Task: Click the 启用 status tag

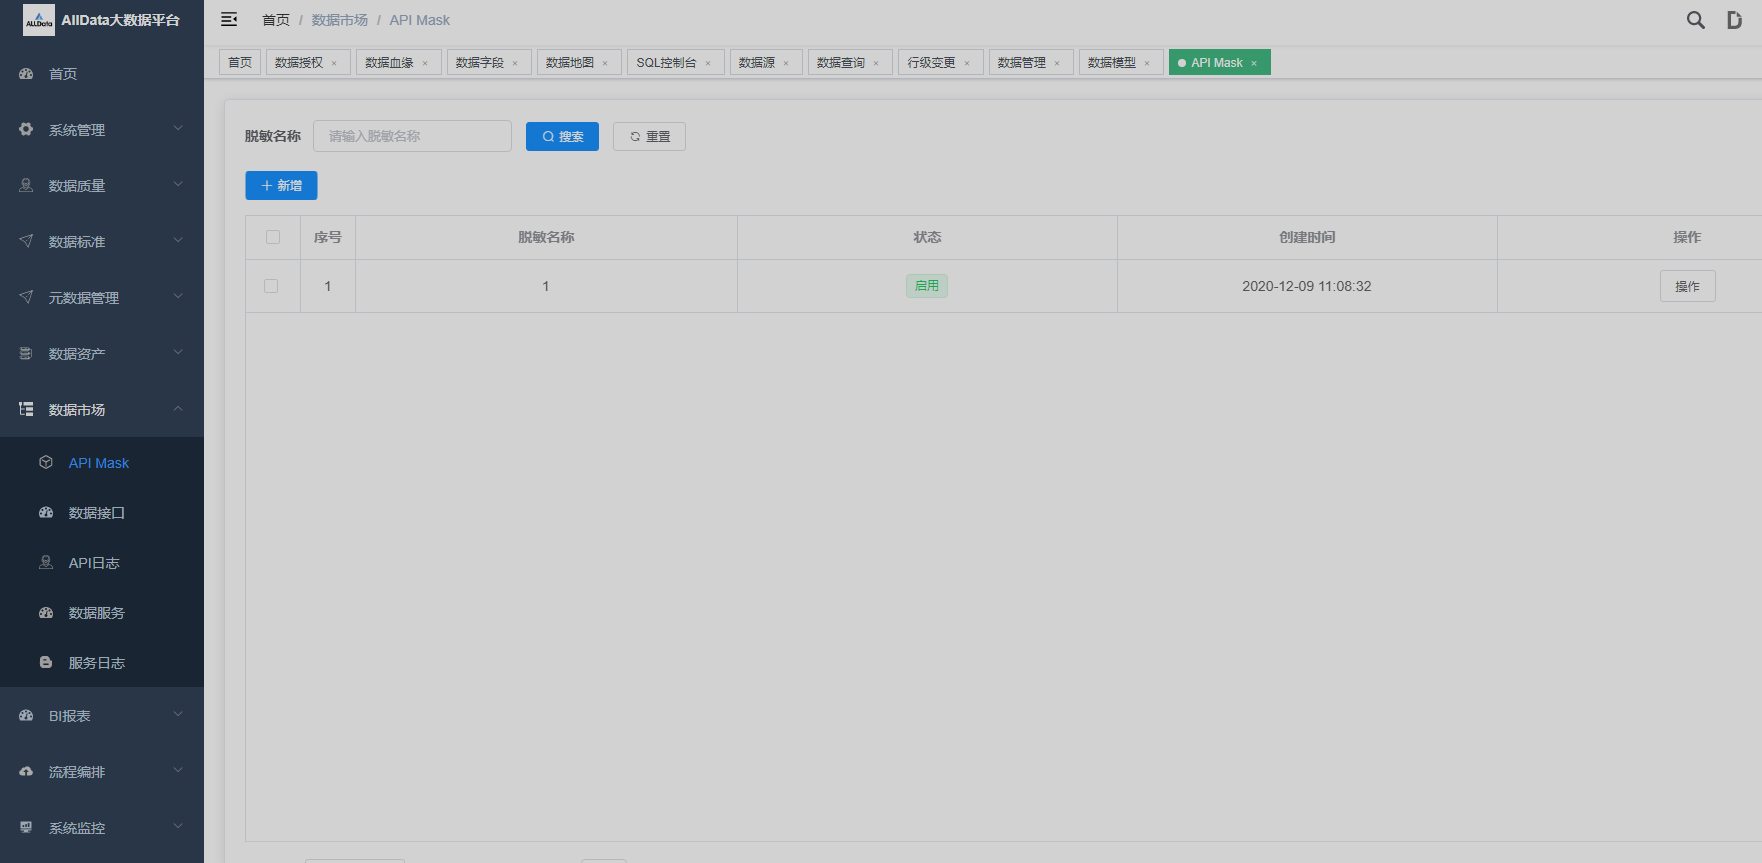Action: click(x=926, y=286)
